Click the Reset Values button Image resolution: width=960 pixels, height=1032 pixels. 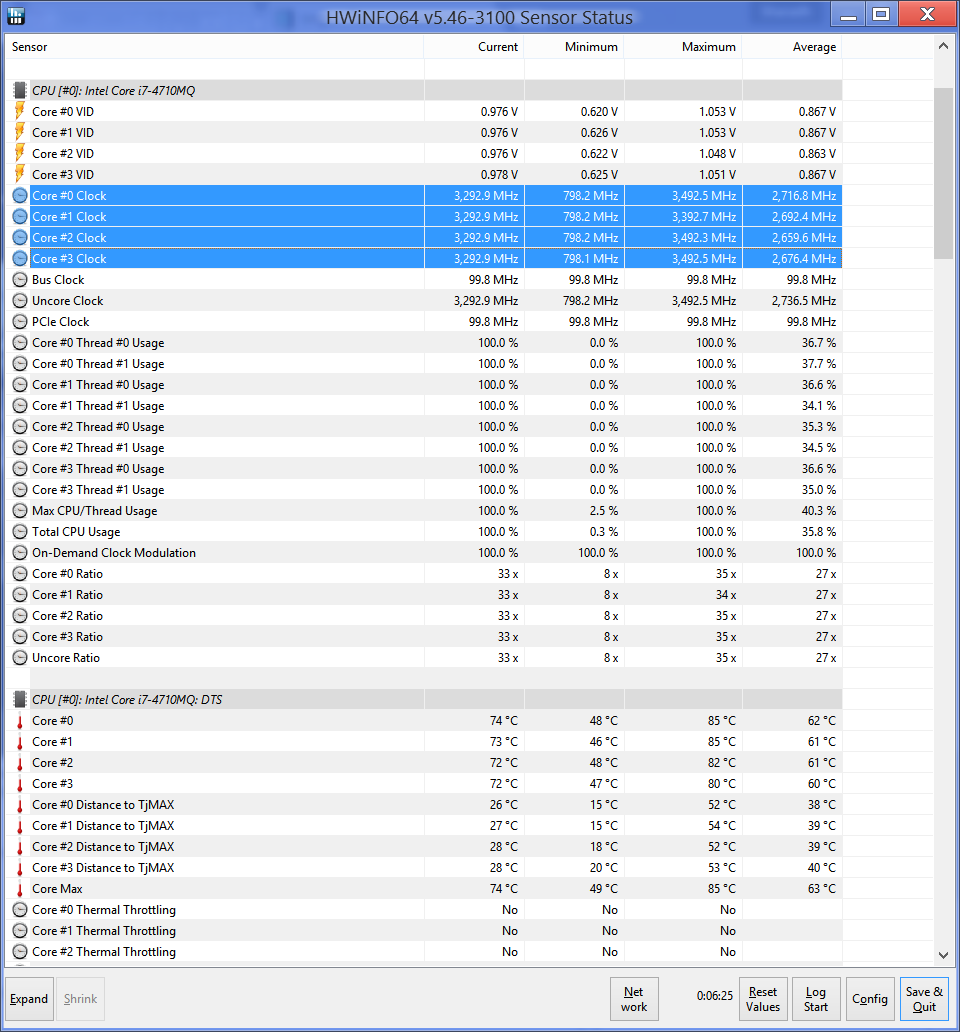point(763,999)
